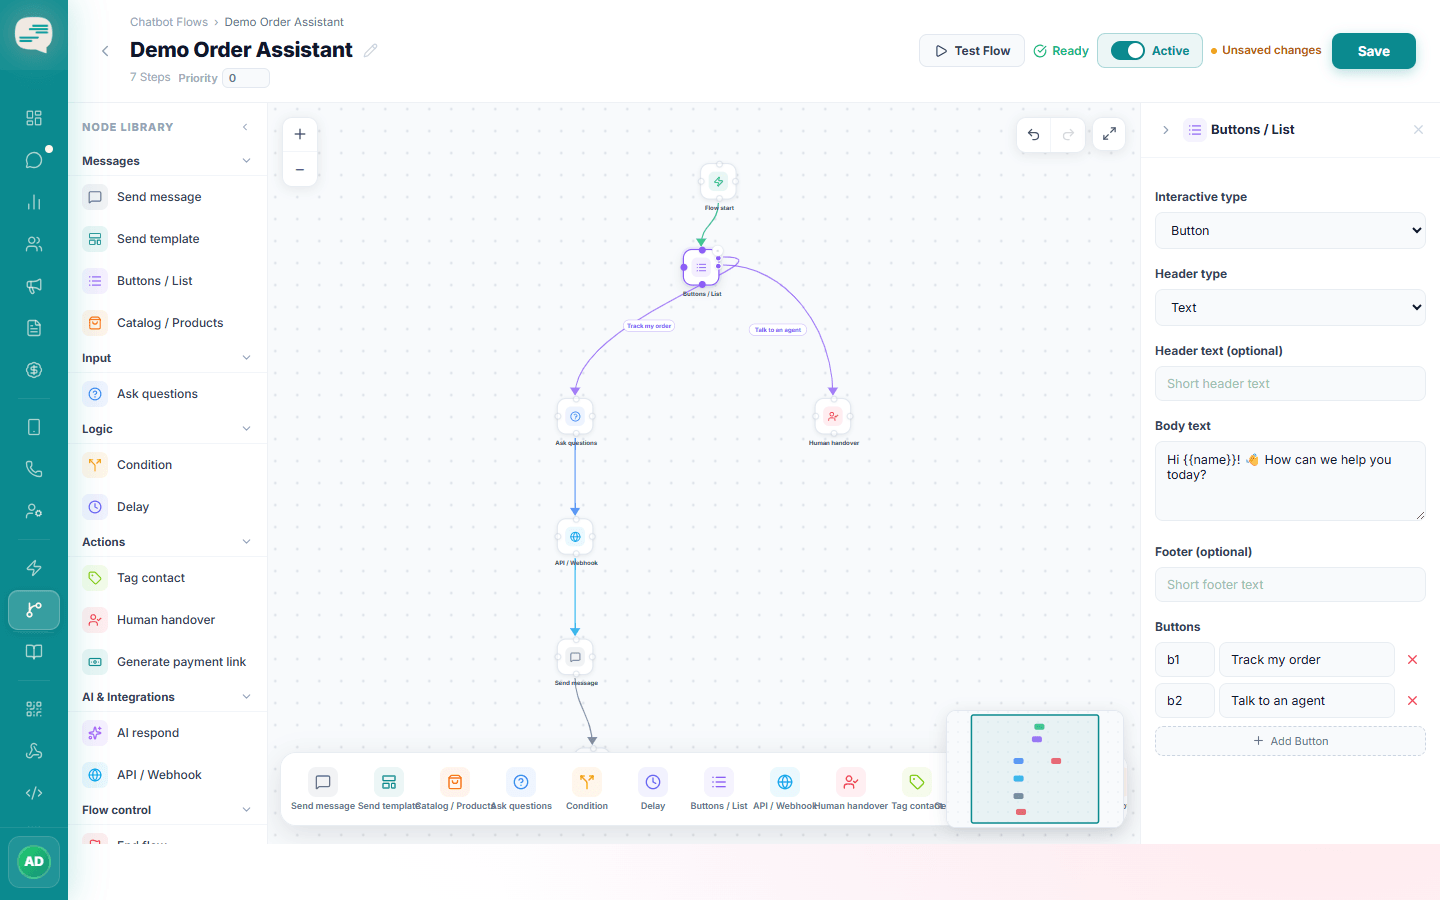Choose Tag contact in node library
The height and width of the screenshot is (900, 1440).
(x=168, y=578)
